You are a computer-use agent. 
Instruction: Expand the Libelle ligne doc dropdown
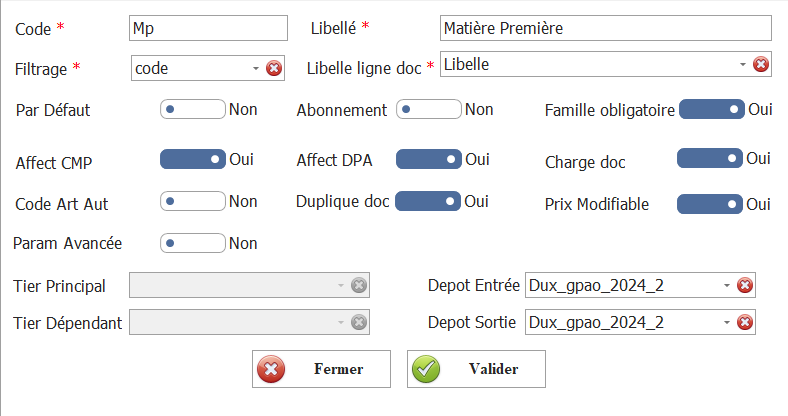coord(743,64)
